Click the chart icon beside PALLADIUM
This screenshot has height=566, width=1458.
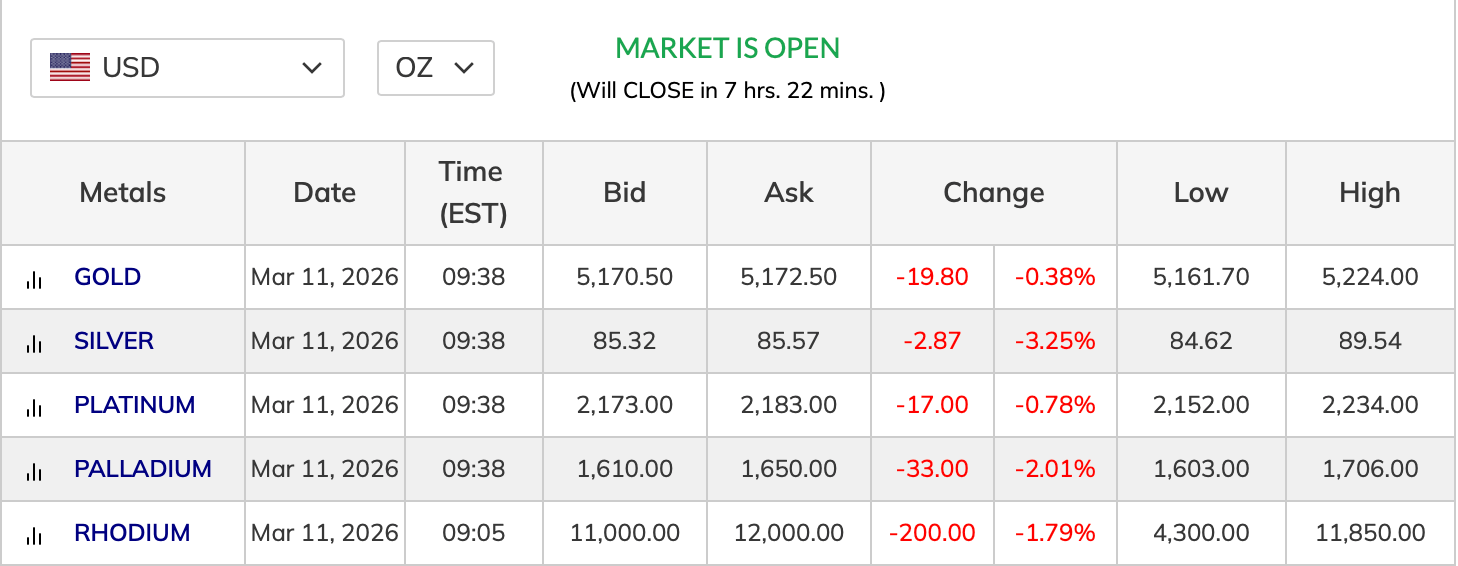click(x=35, y=472)
